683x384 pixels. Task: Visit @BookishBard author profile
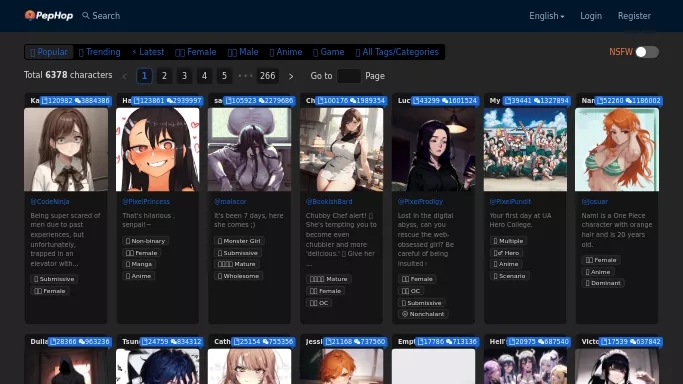(329, 202)
